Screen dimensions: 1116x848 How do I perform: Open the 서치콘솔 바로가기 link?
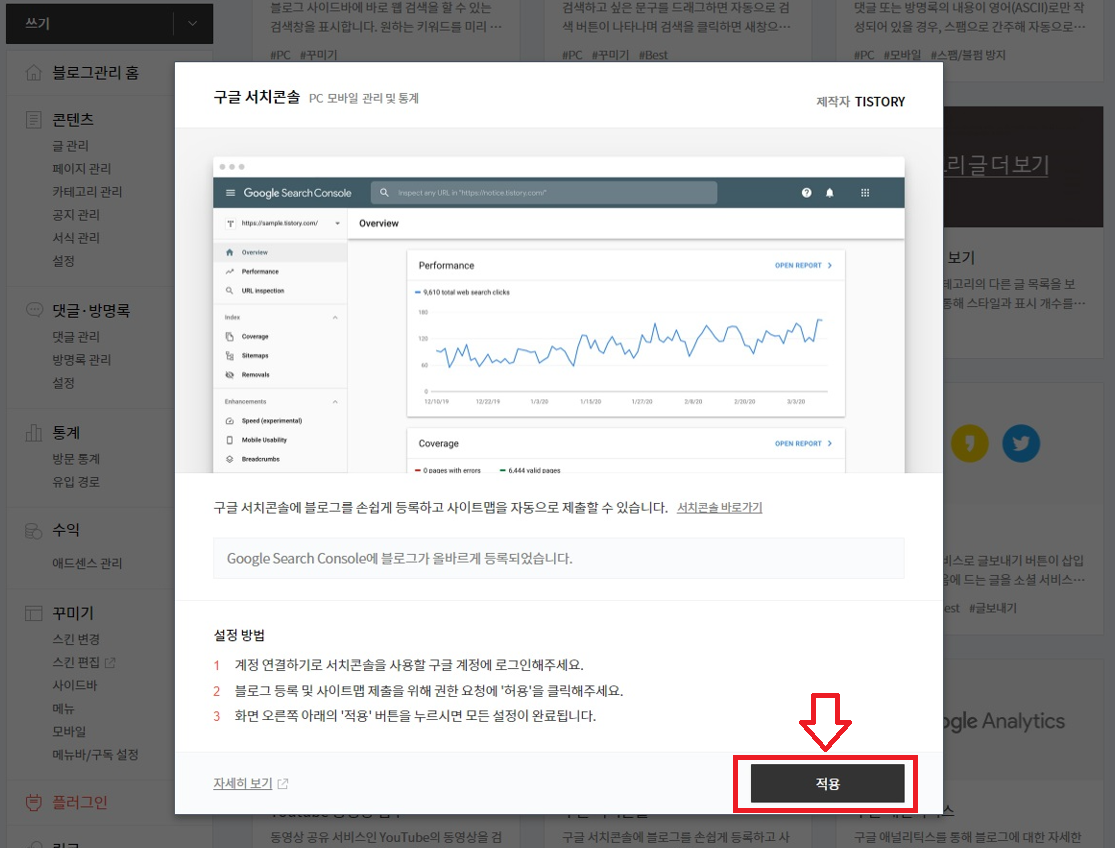(x=719, y=508)
